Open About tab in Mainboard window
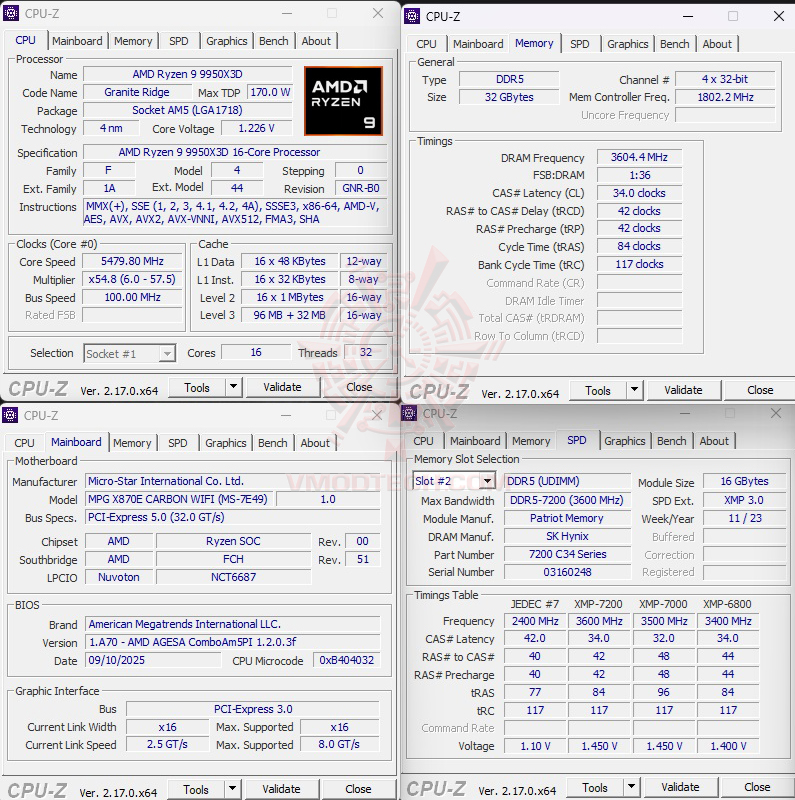The image size is (795, 800). [315, 443]
